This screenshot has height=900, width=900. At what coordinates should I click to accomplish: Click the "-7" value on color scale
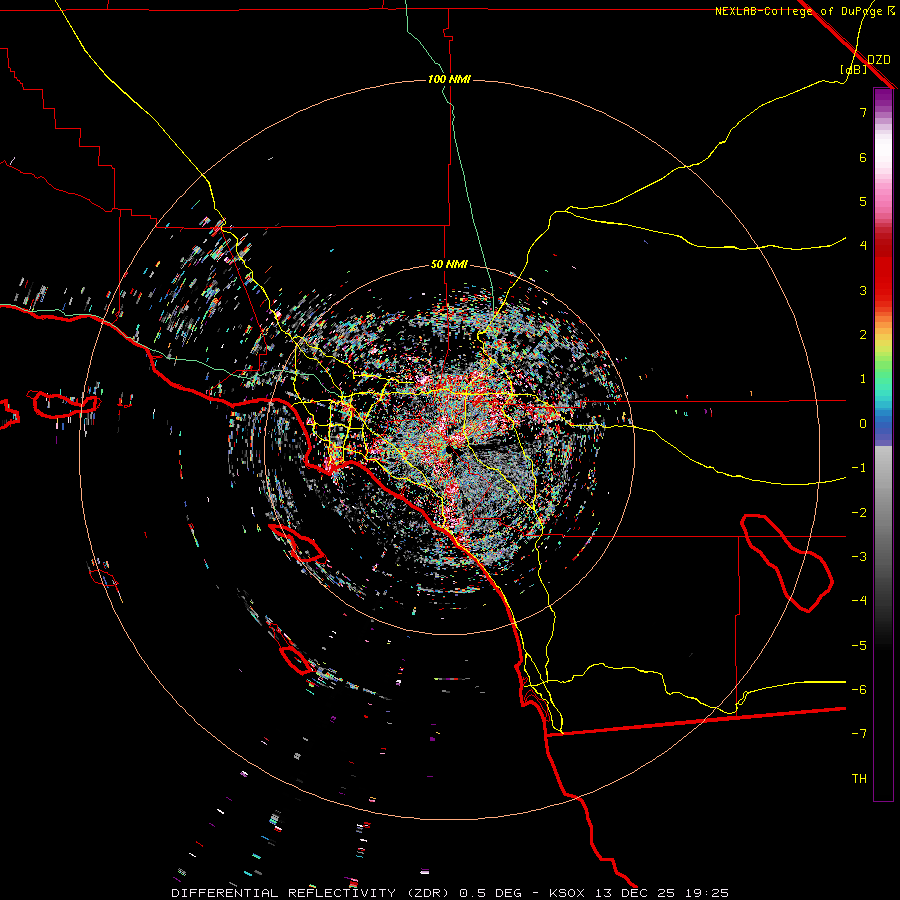(859, 734)
